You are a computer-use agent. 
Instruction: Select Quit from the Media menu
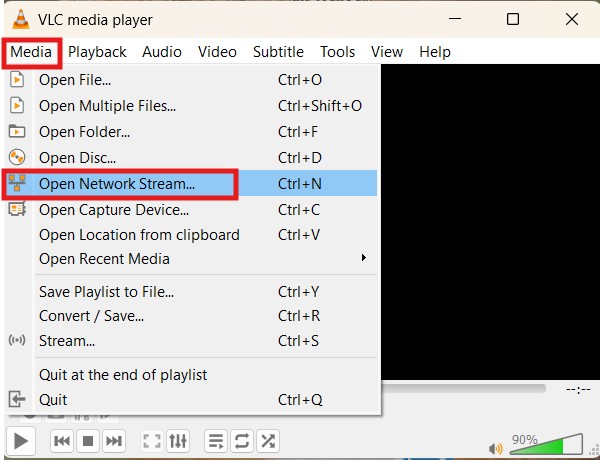tap(191, 400)
